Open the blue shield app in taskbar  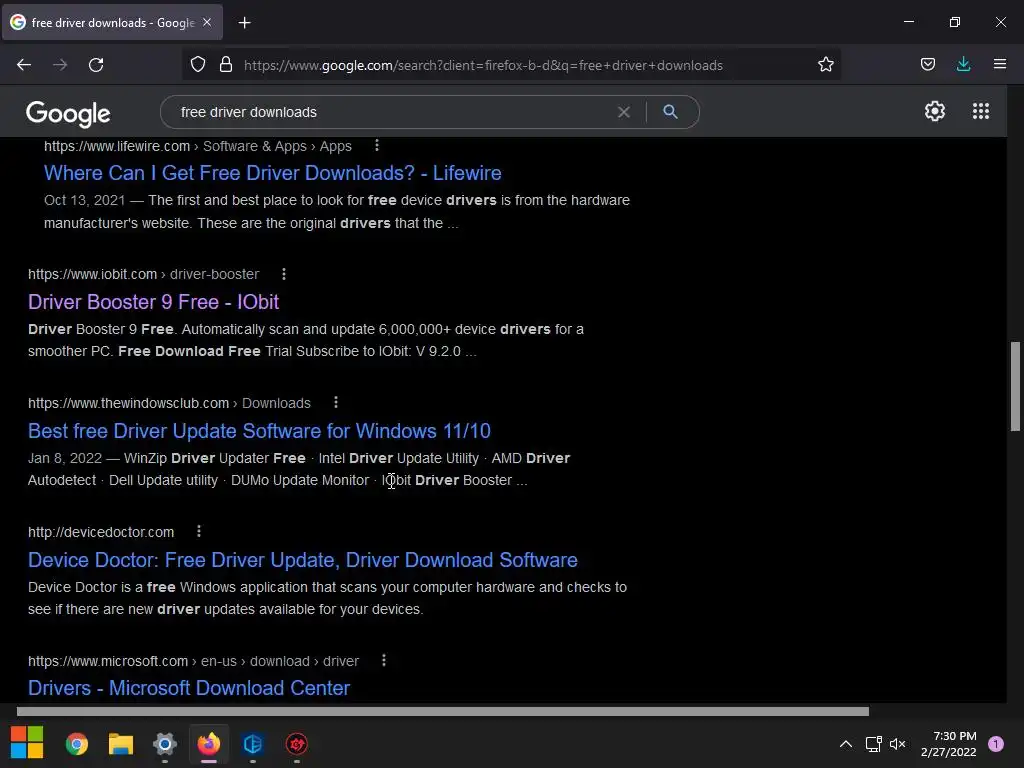tap(253, 744)
